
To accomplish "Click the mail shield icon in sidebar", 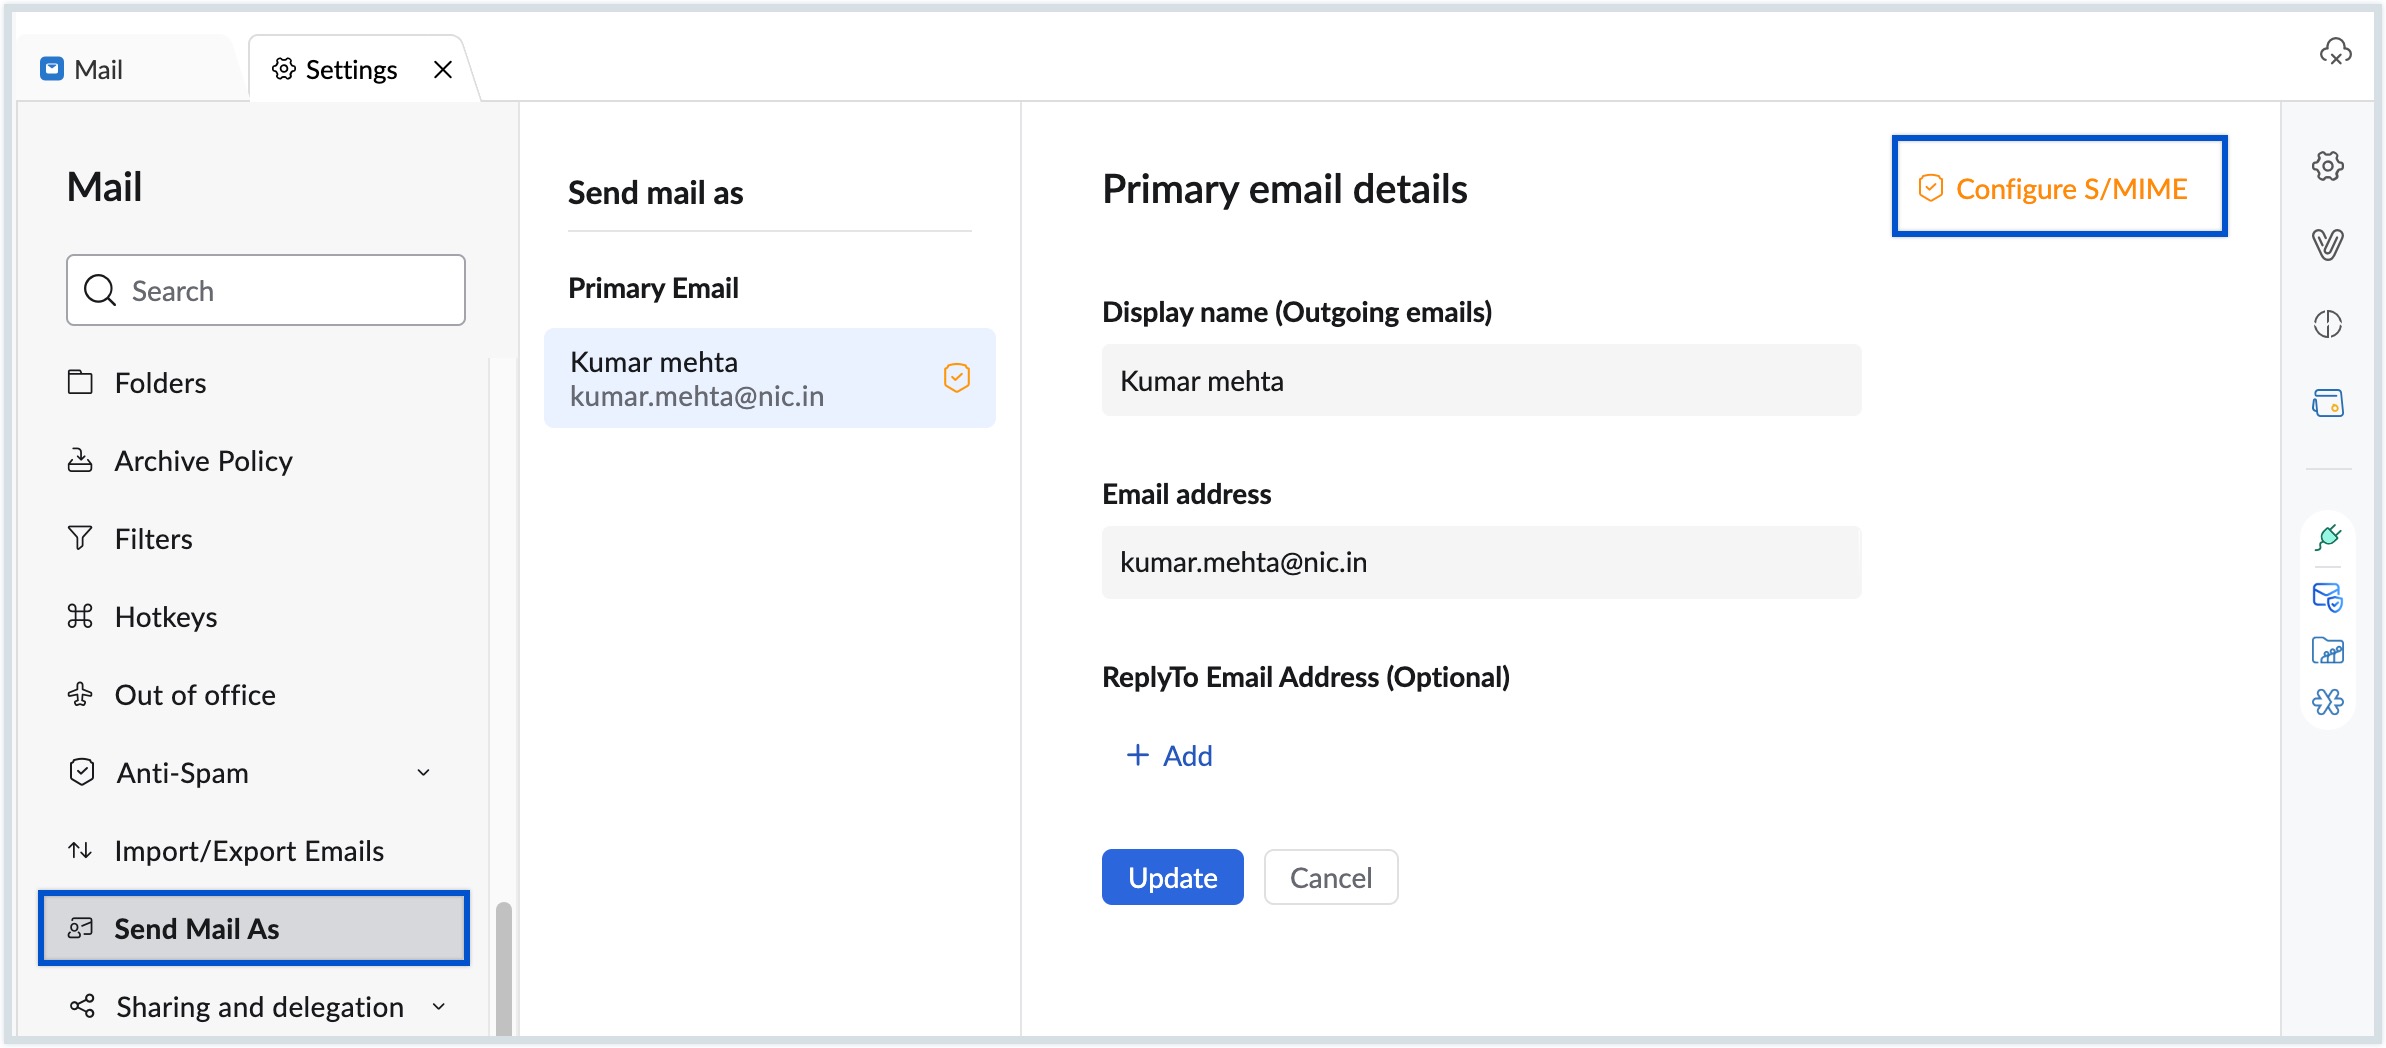I will [2327, 597].
